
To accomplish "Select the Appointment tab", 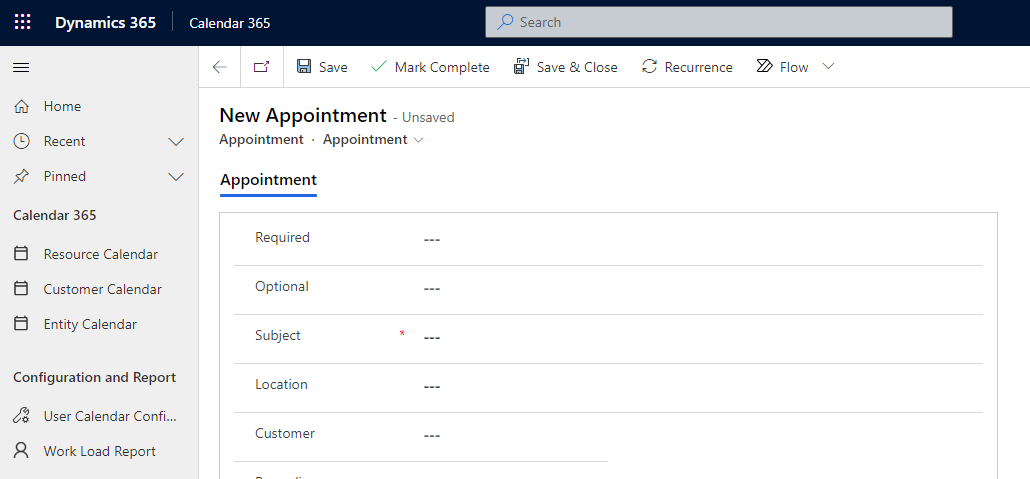I will tap(268, 181).
